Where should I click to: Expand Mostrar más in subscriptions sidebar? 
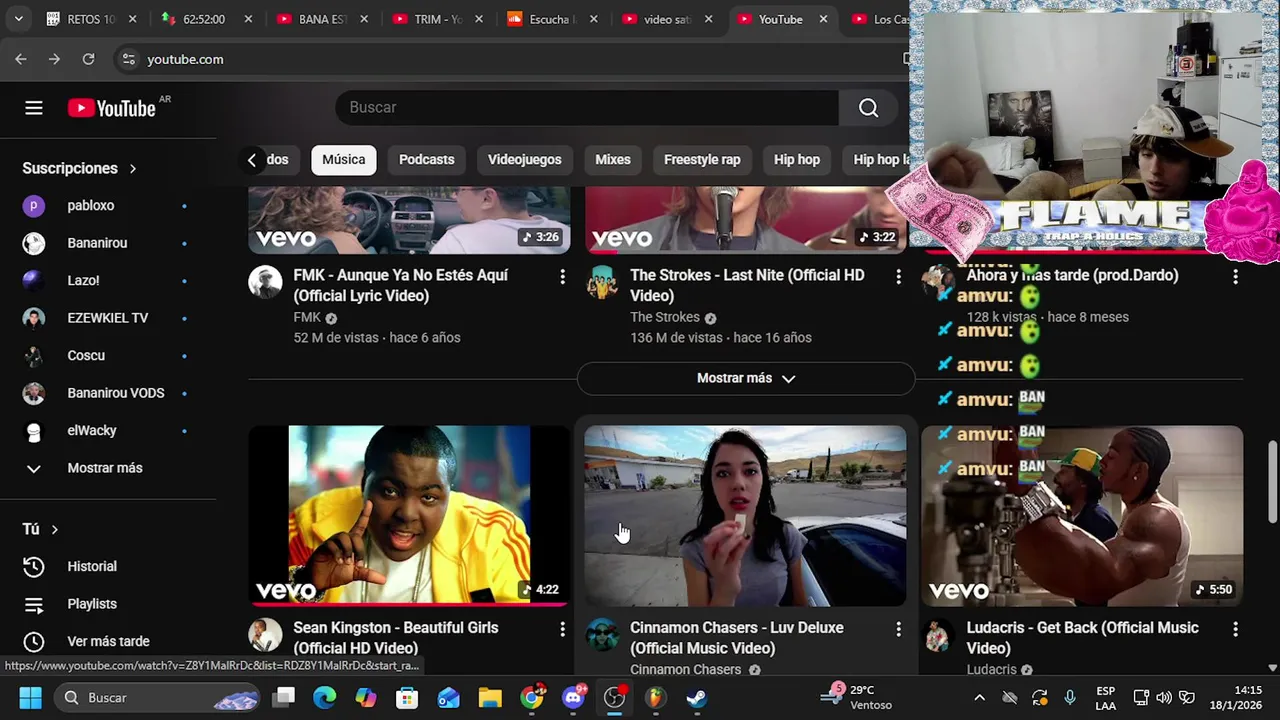tap(108, 468)
